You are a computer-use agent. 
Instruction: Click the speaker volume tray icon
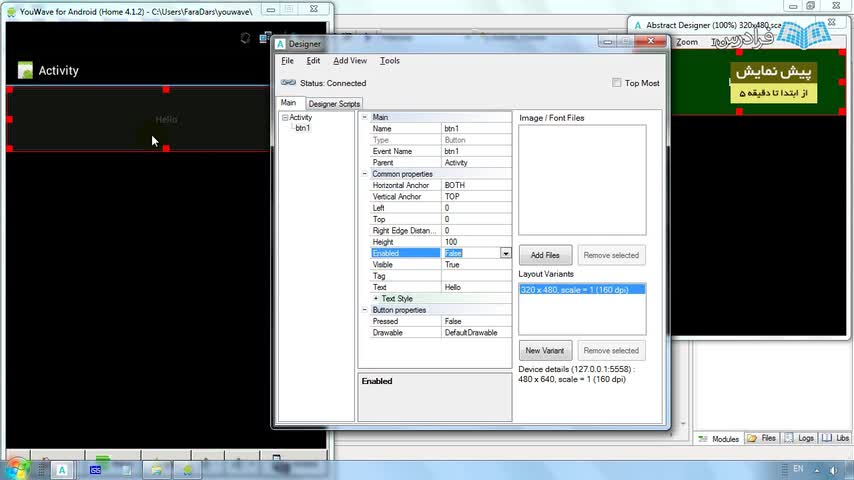click(x=833, y=470)
